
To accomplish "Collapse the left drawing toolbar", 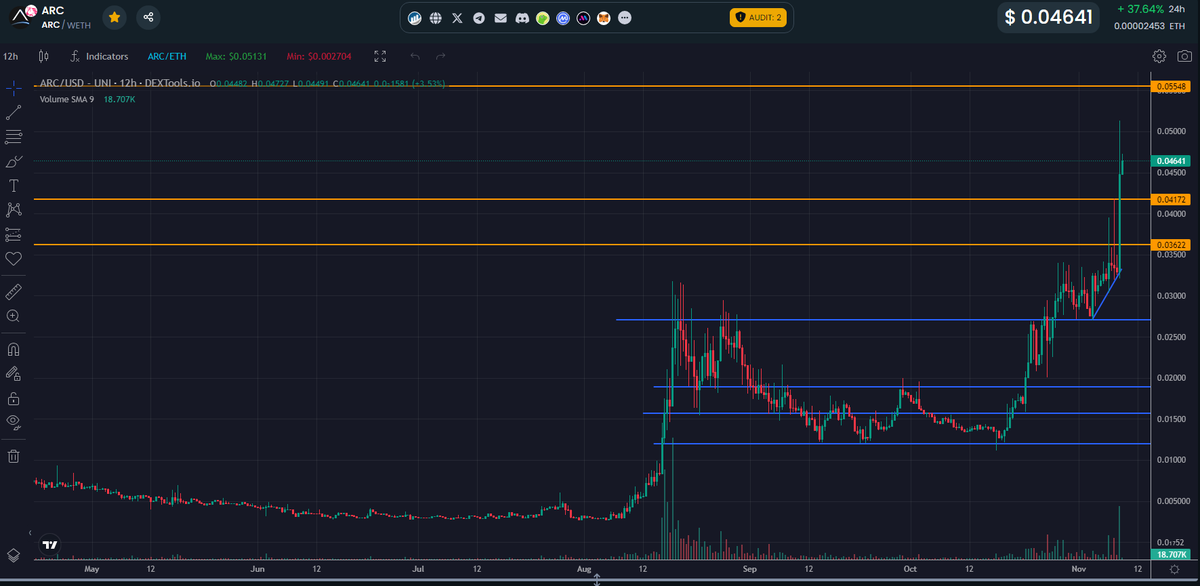I will (x=30, y=533).
